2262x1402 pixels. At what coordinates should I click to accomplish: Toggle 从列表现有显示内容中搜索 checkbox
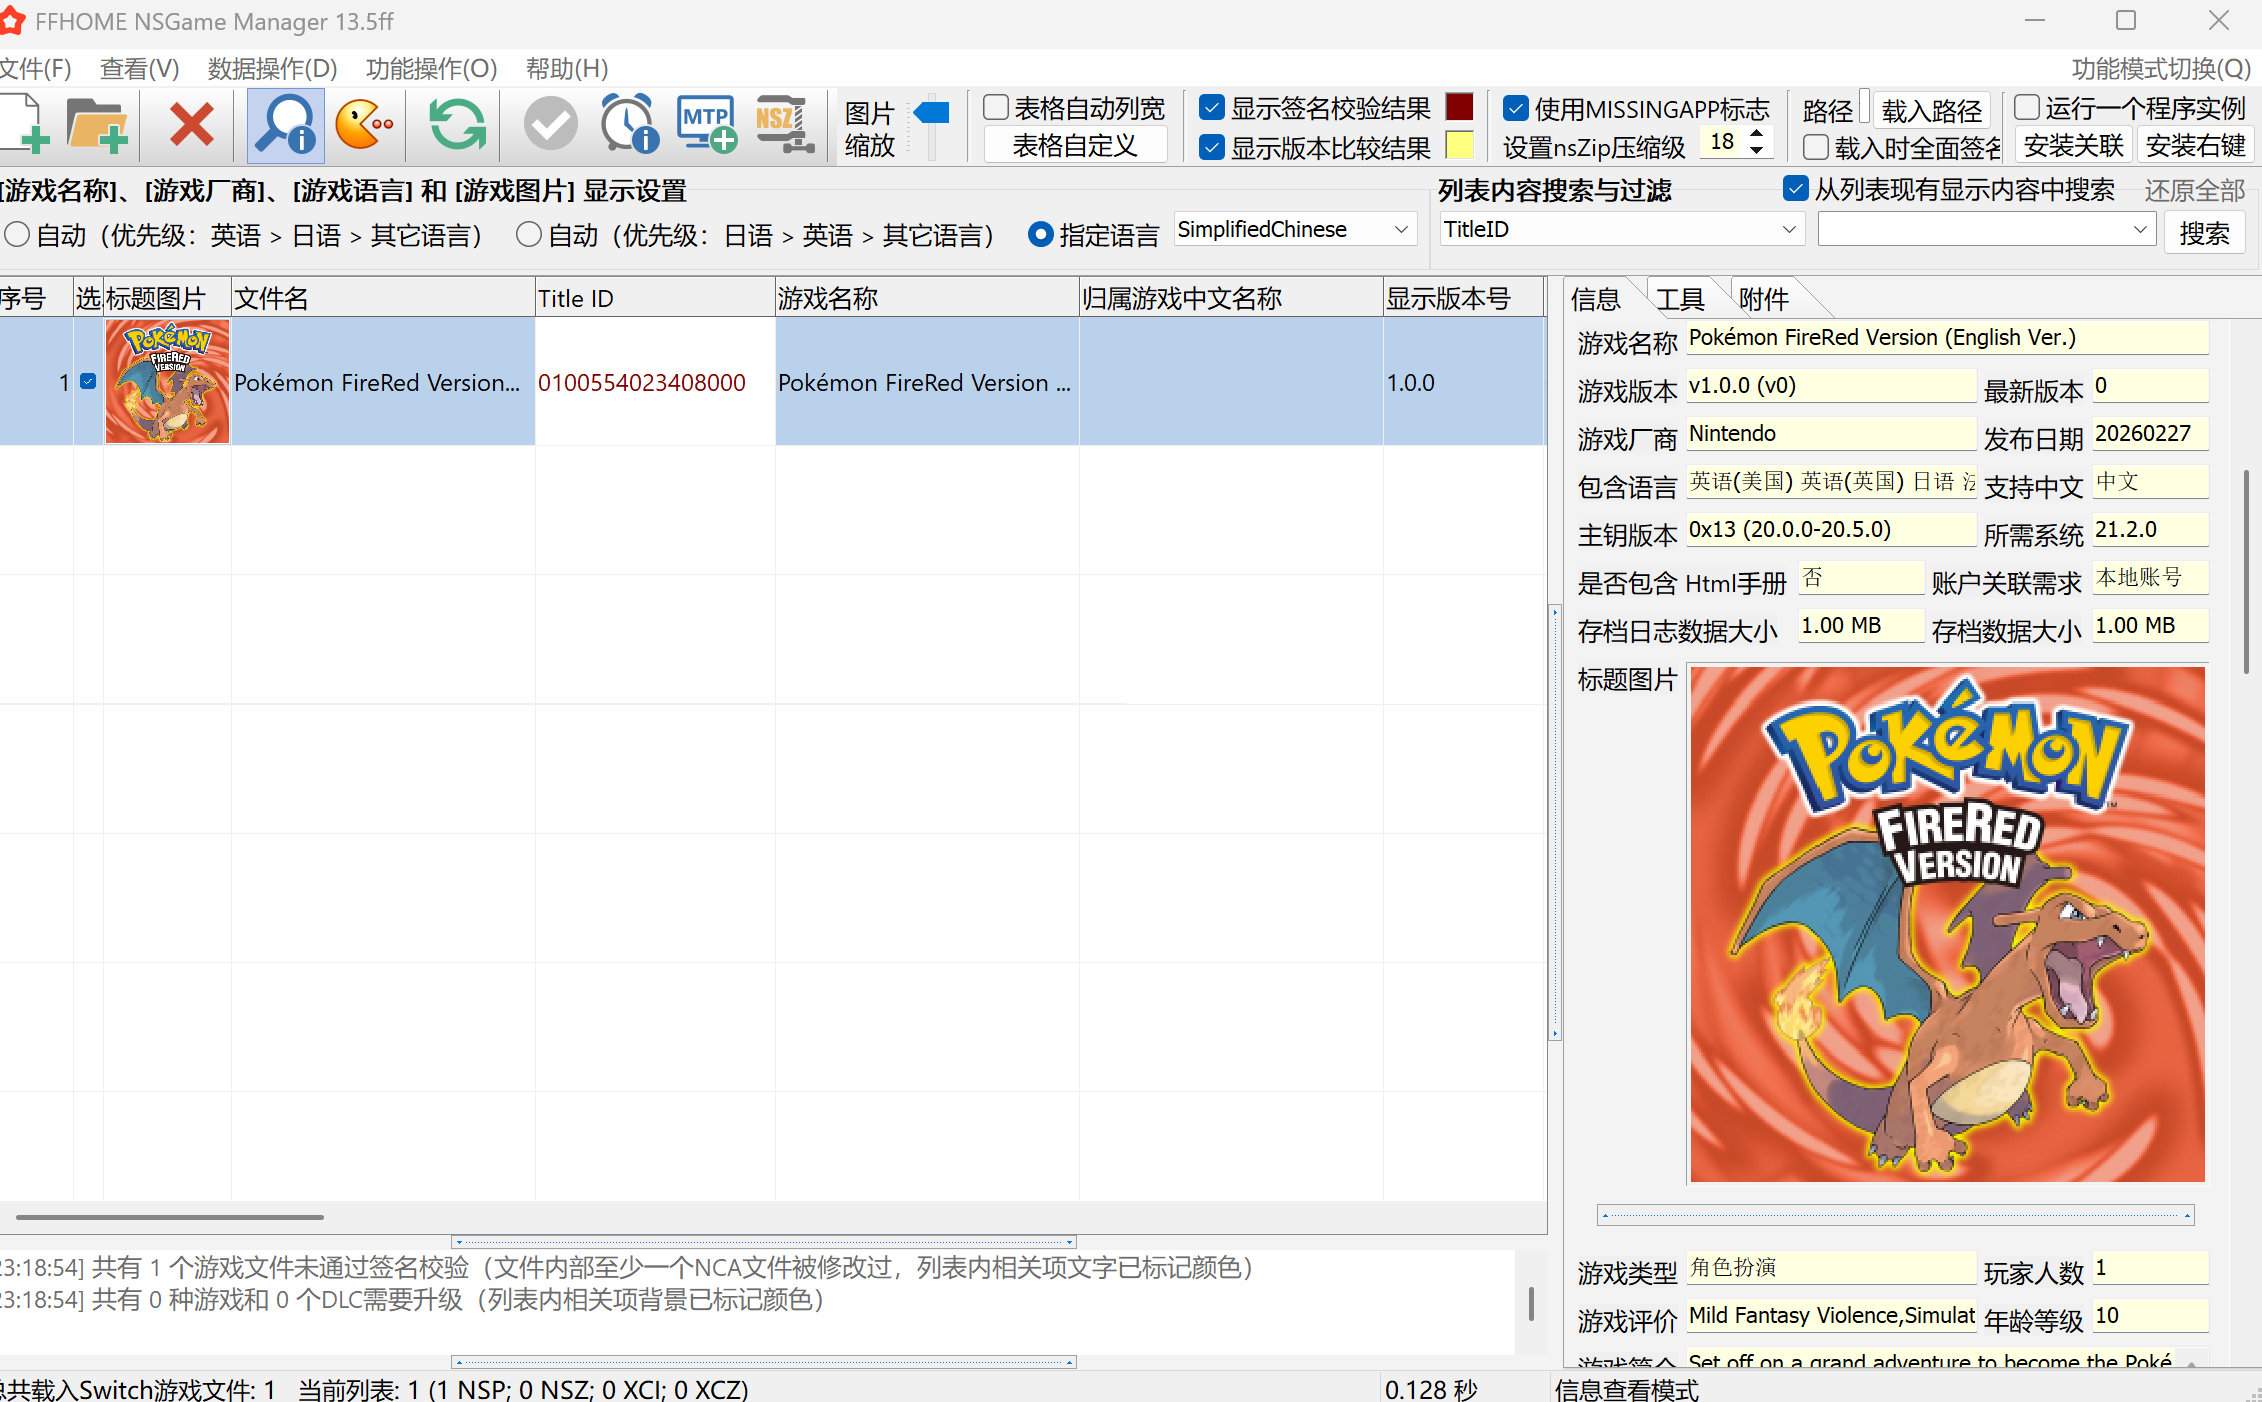[1796, 188]
